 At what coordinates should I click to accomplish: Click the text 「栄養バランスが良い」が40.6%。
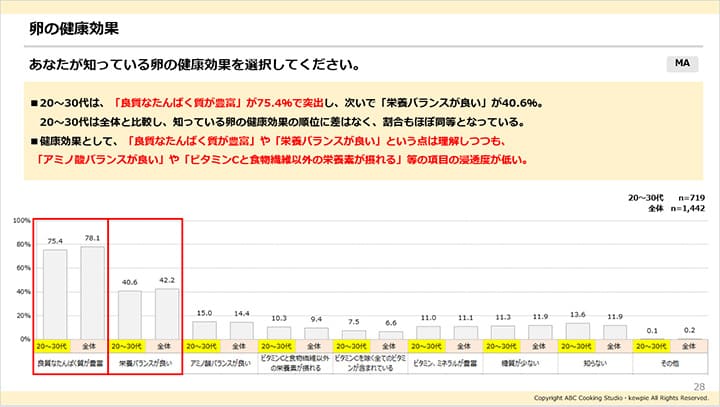(x=462, y=103)
